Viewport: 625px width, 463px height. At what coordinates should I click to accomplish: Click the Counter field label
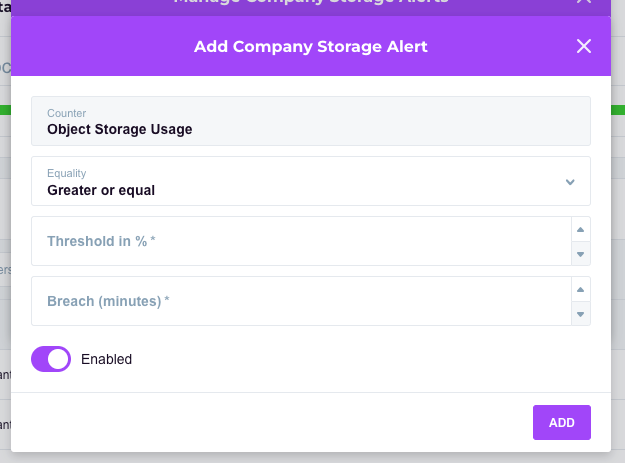coord(67,113)
